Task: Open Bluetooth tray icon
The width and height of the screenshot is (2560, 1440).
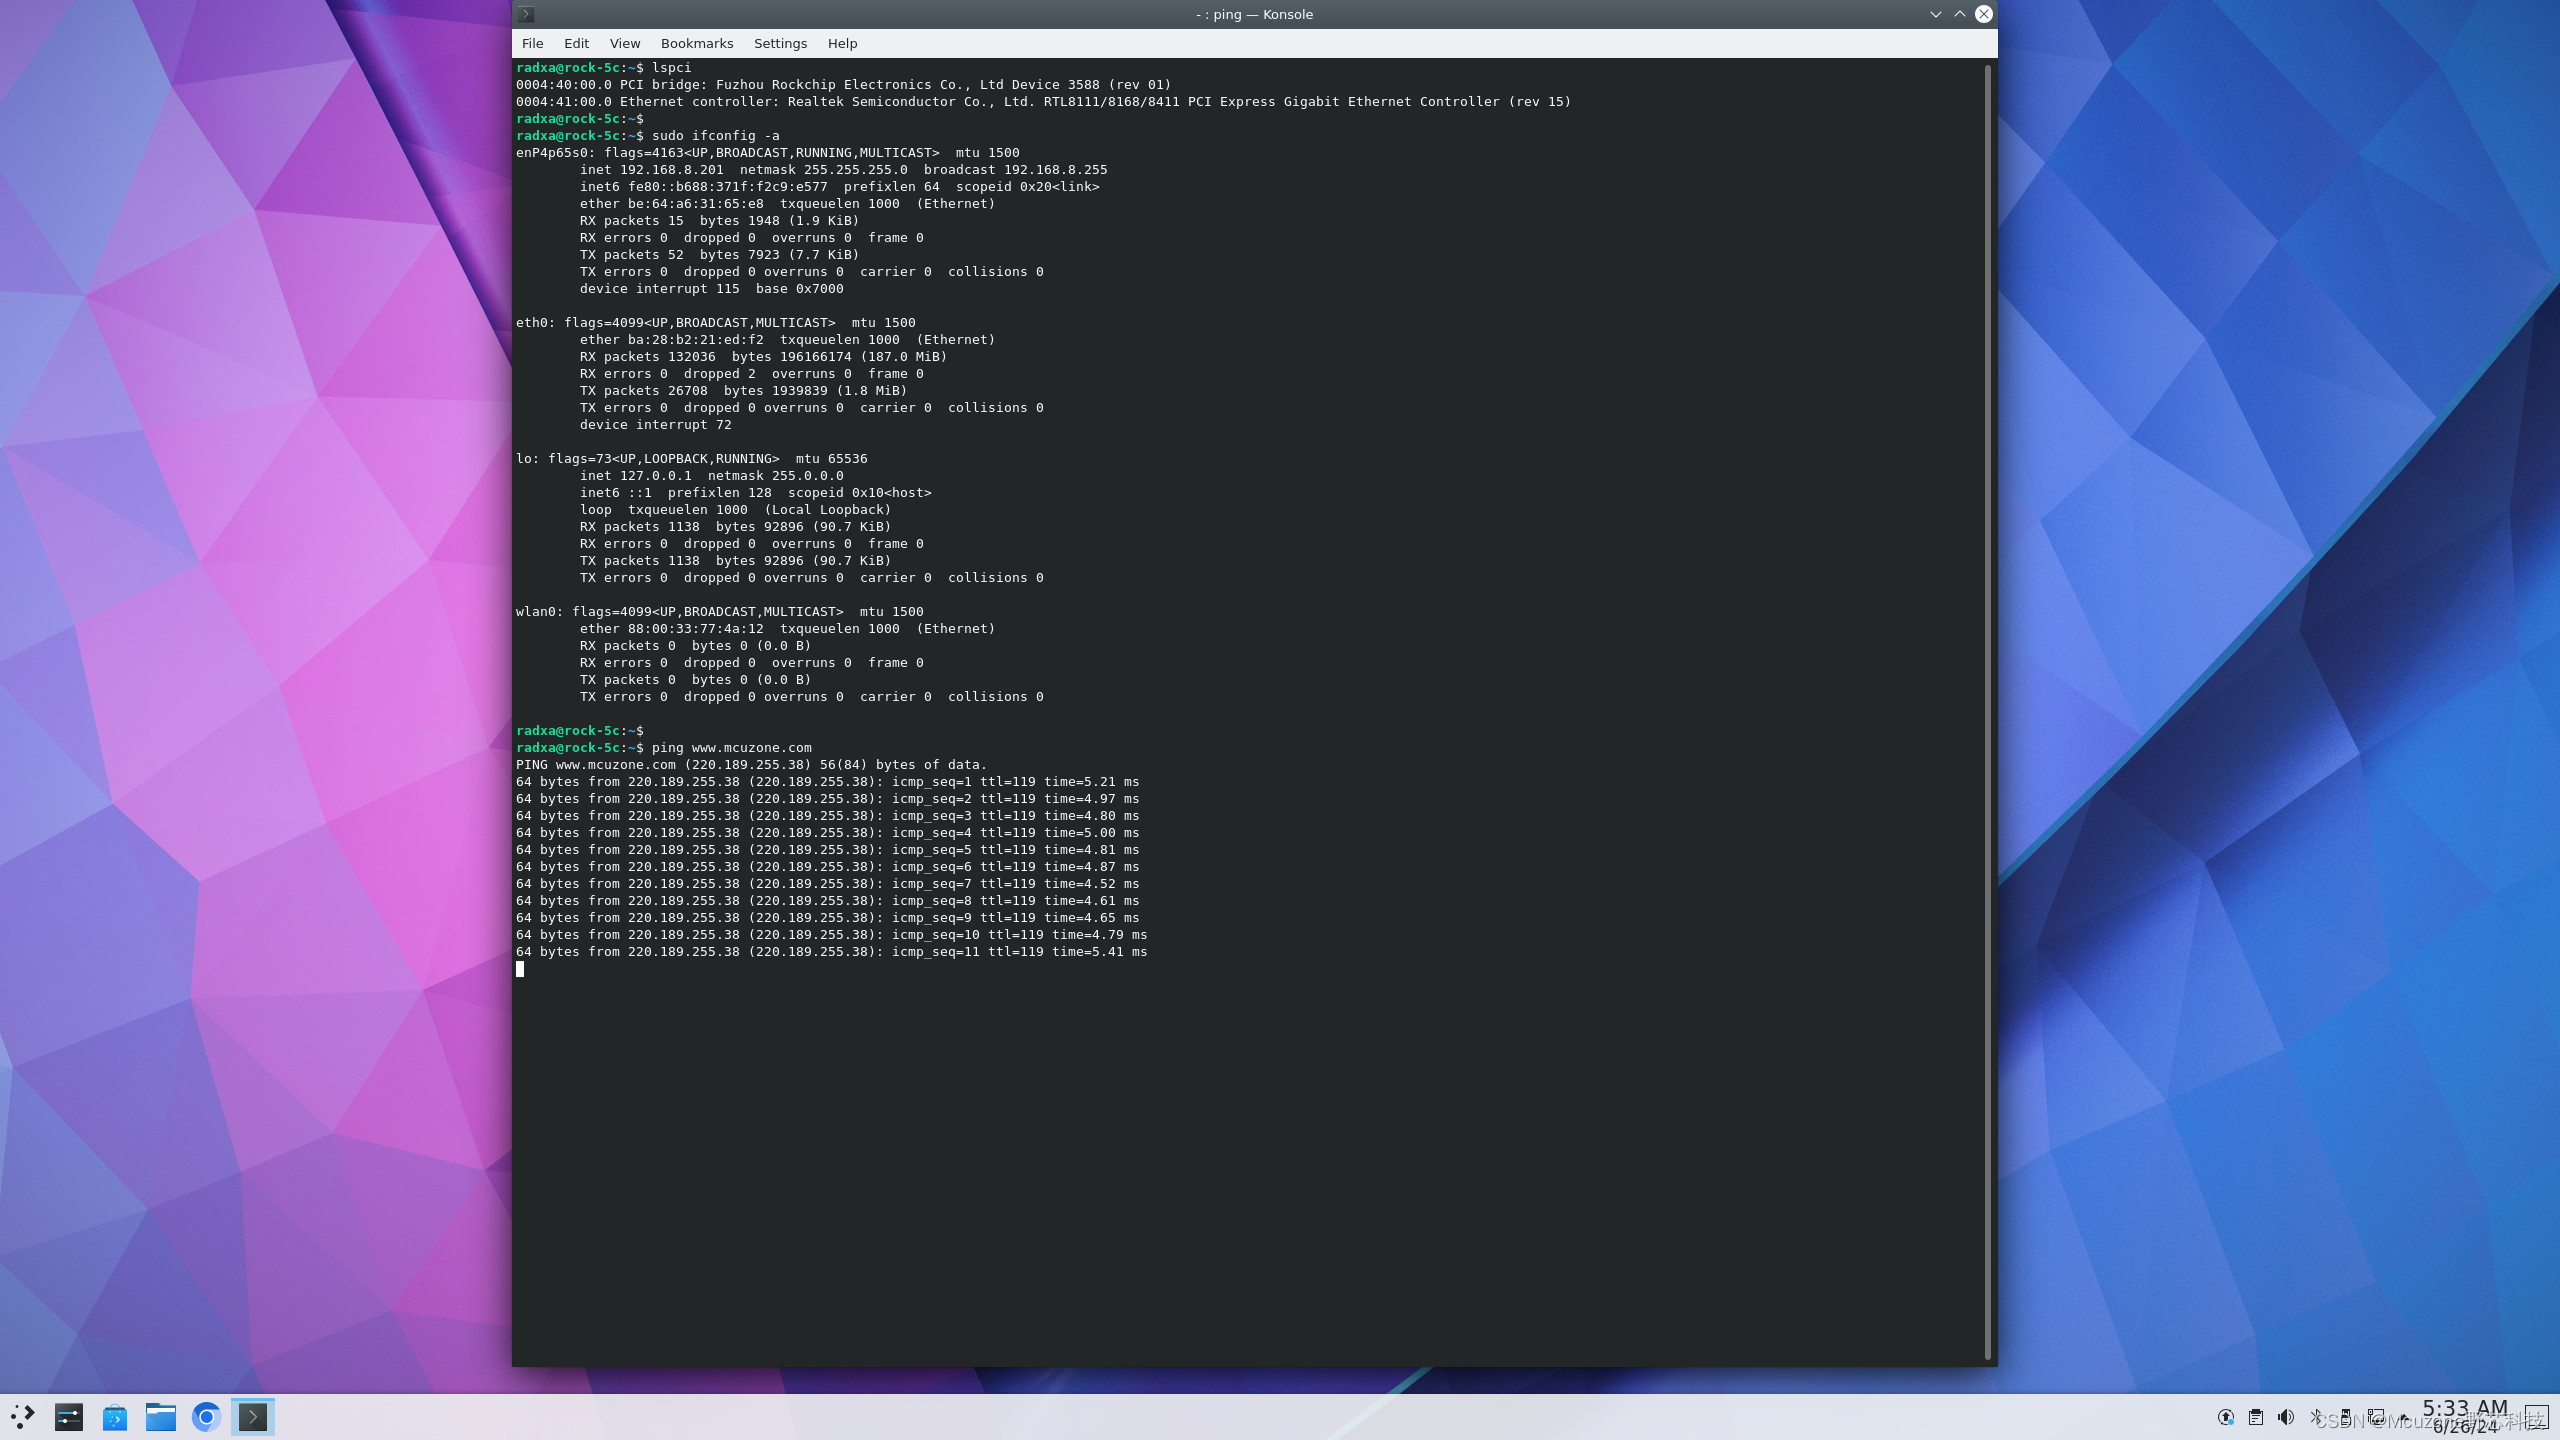Action: [2315, 1417]
